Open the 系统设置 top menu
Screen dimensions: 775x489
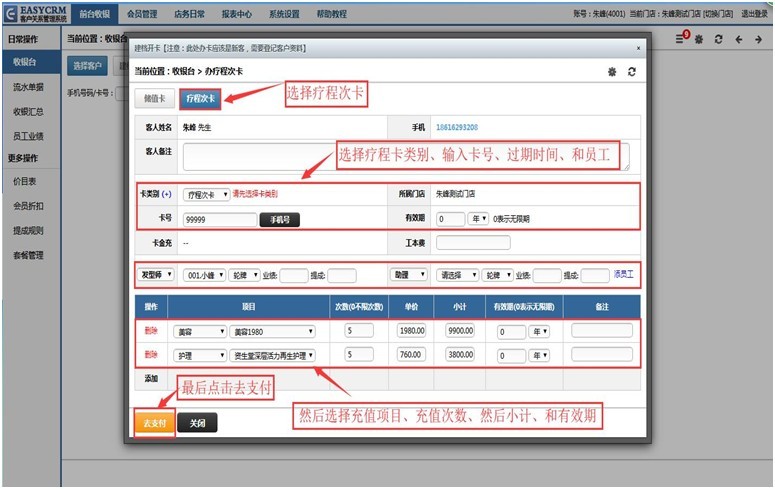[284, 14]
